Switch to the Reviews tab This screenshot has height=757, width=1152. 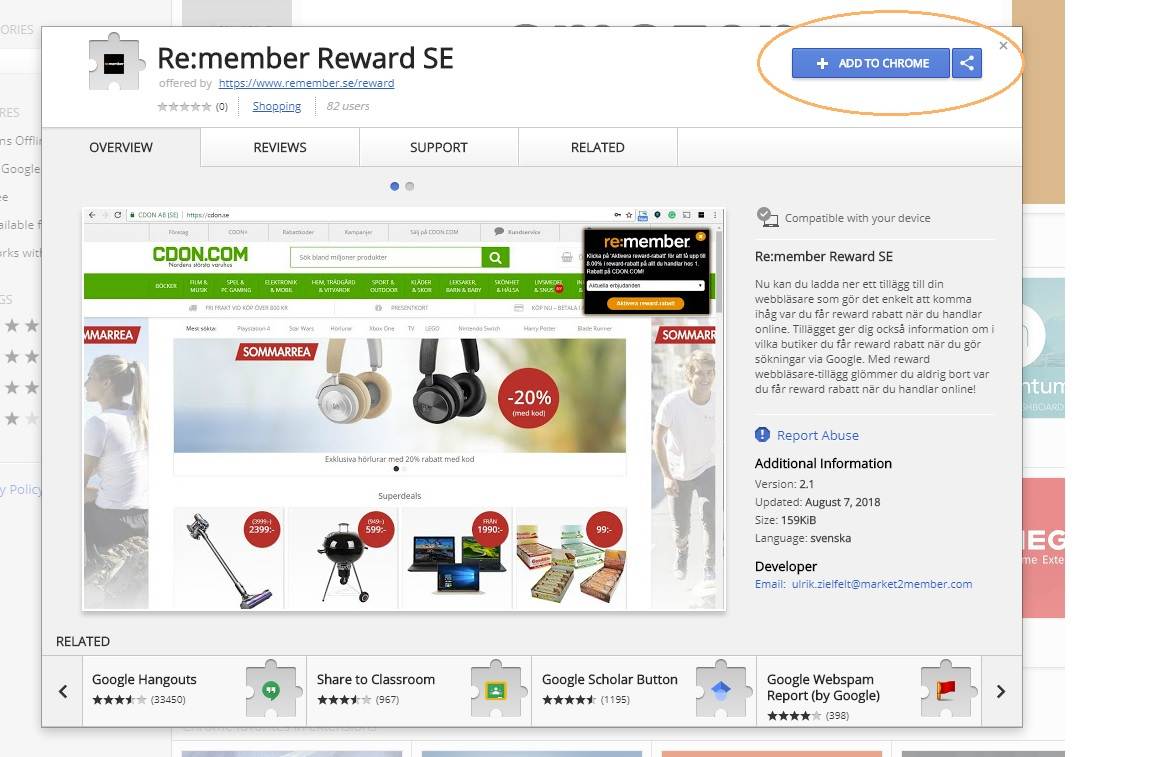click(x=280, y=147)
